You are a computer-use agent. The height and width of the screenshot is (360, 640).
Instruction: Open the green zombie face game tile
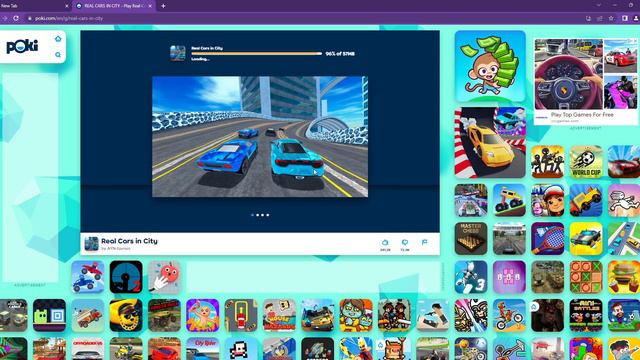point(356,315)
